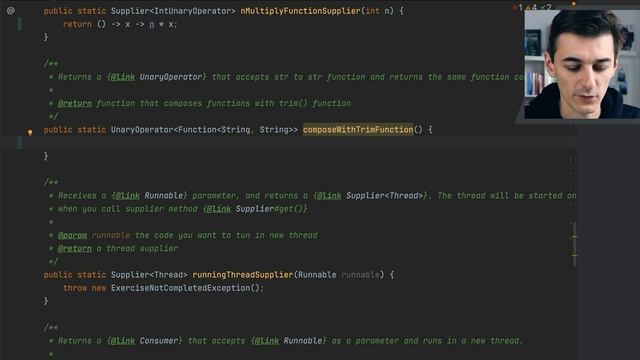Click the '@return a thread supplier' tag

click(118, 249)
